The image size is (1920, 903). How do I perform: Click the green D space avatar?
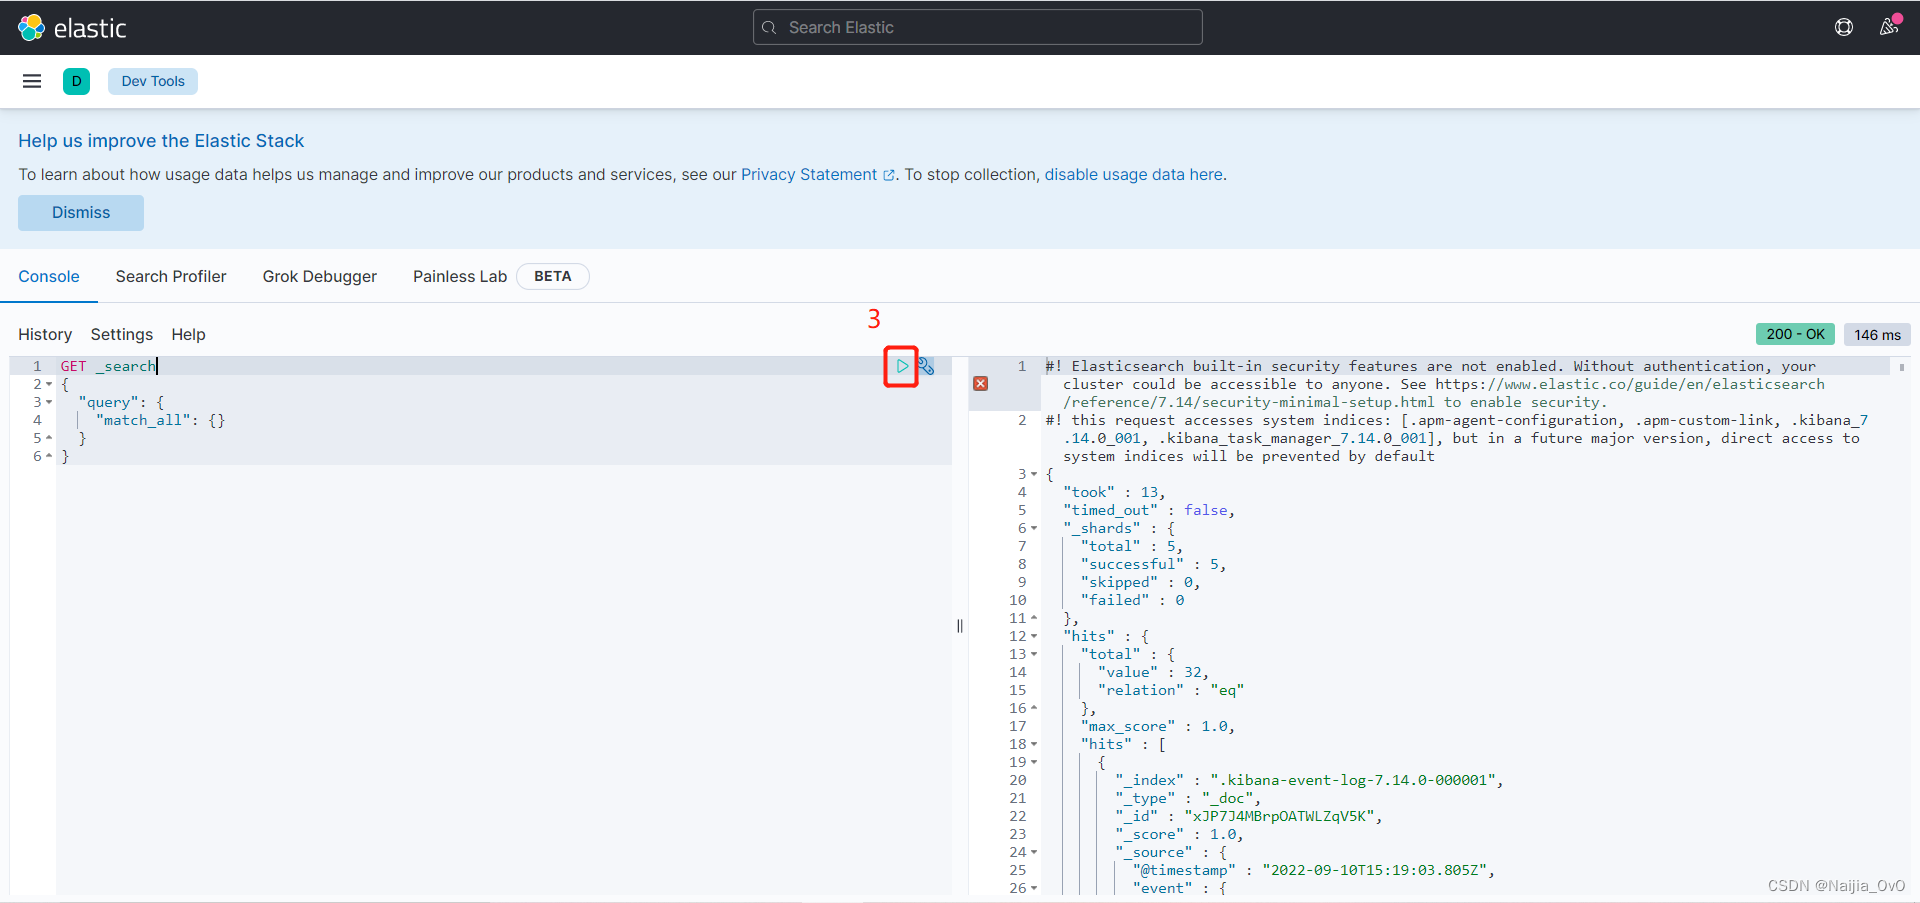(76, 81)
